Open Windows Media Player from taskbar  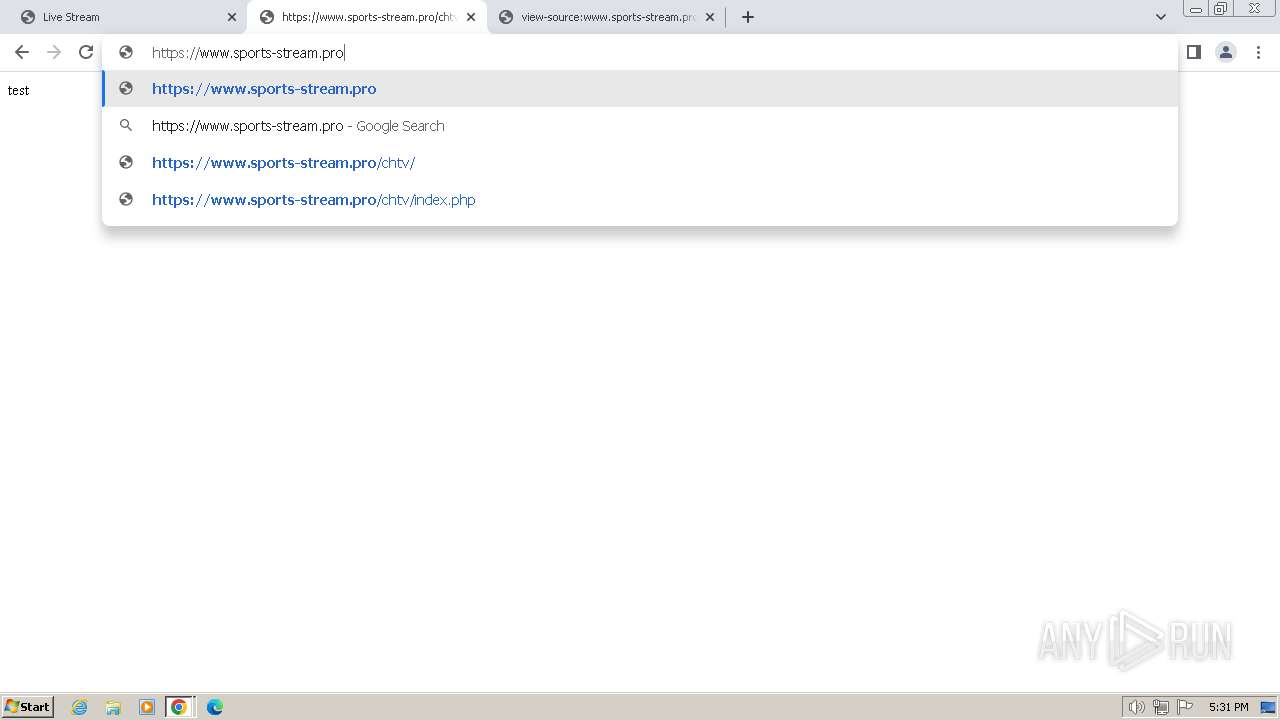pyautogui.click(x=147, y=707)
